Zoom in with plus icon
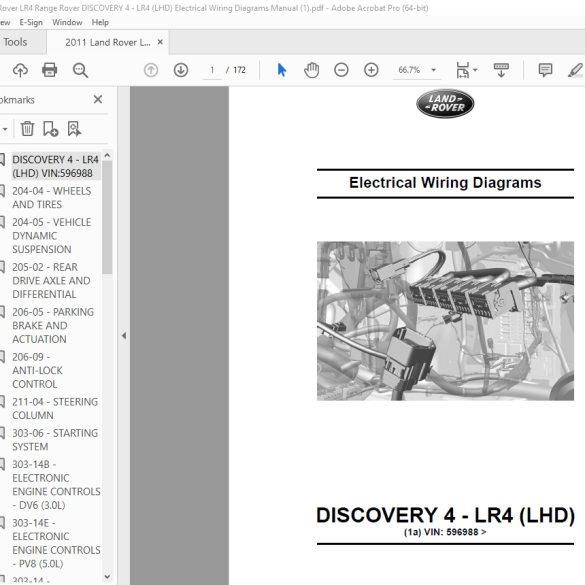Screen dimensions: 585x585 pos(371,70)
